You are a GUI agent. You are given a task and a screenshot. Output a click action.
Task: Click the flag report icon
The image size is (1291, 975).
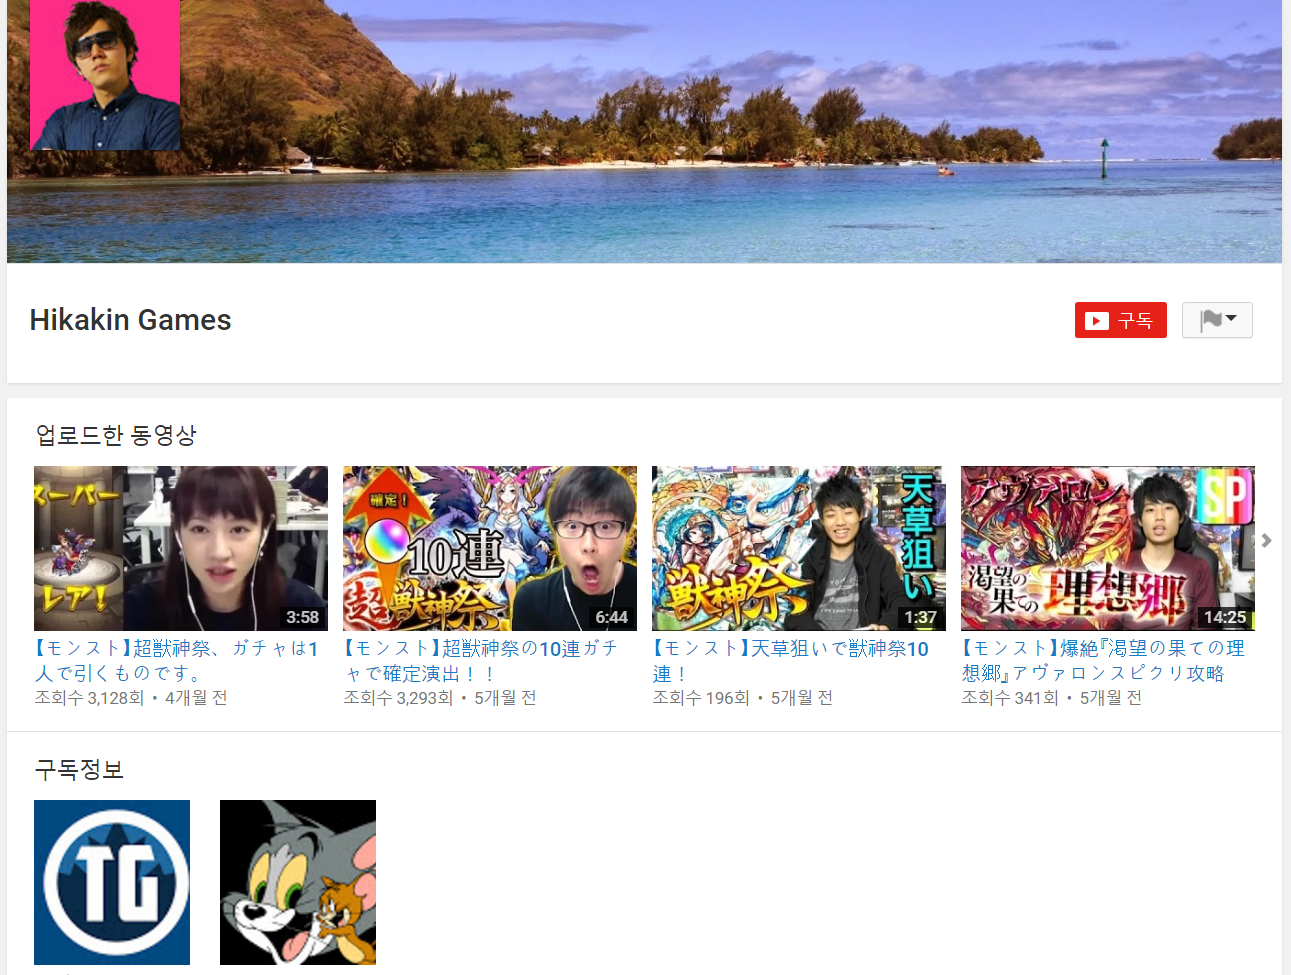tap(1210, 319)
